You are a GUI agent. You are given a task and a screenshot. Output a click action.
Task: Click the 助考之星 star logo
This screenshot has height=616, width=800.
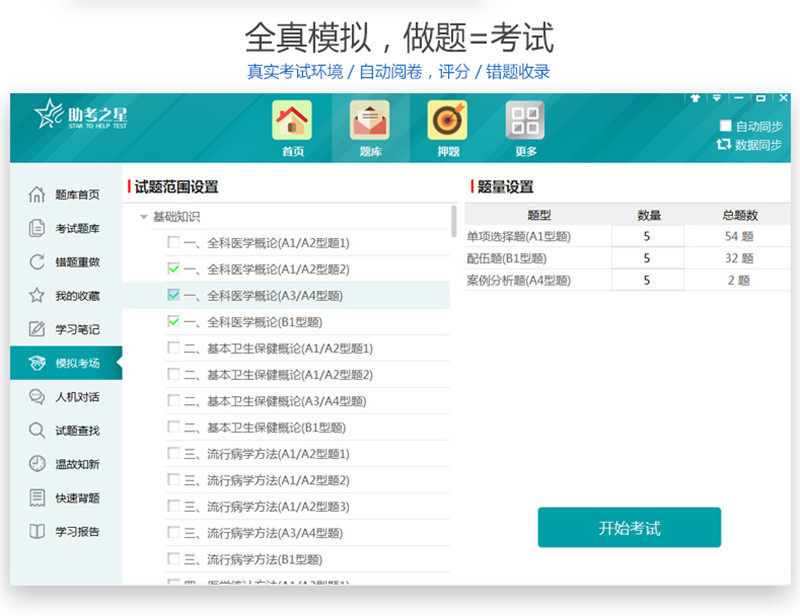pos(48,113)
